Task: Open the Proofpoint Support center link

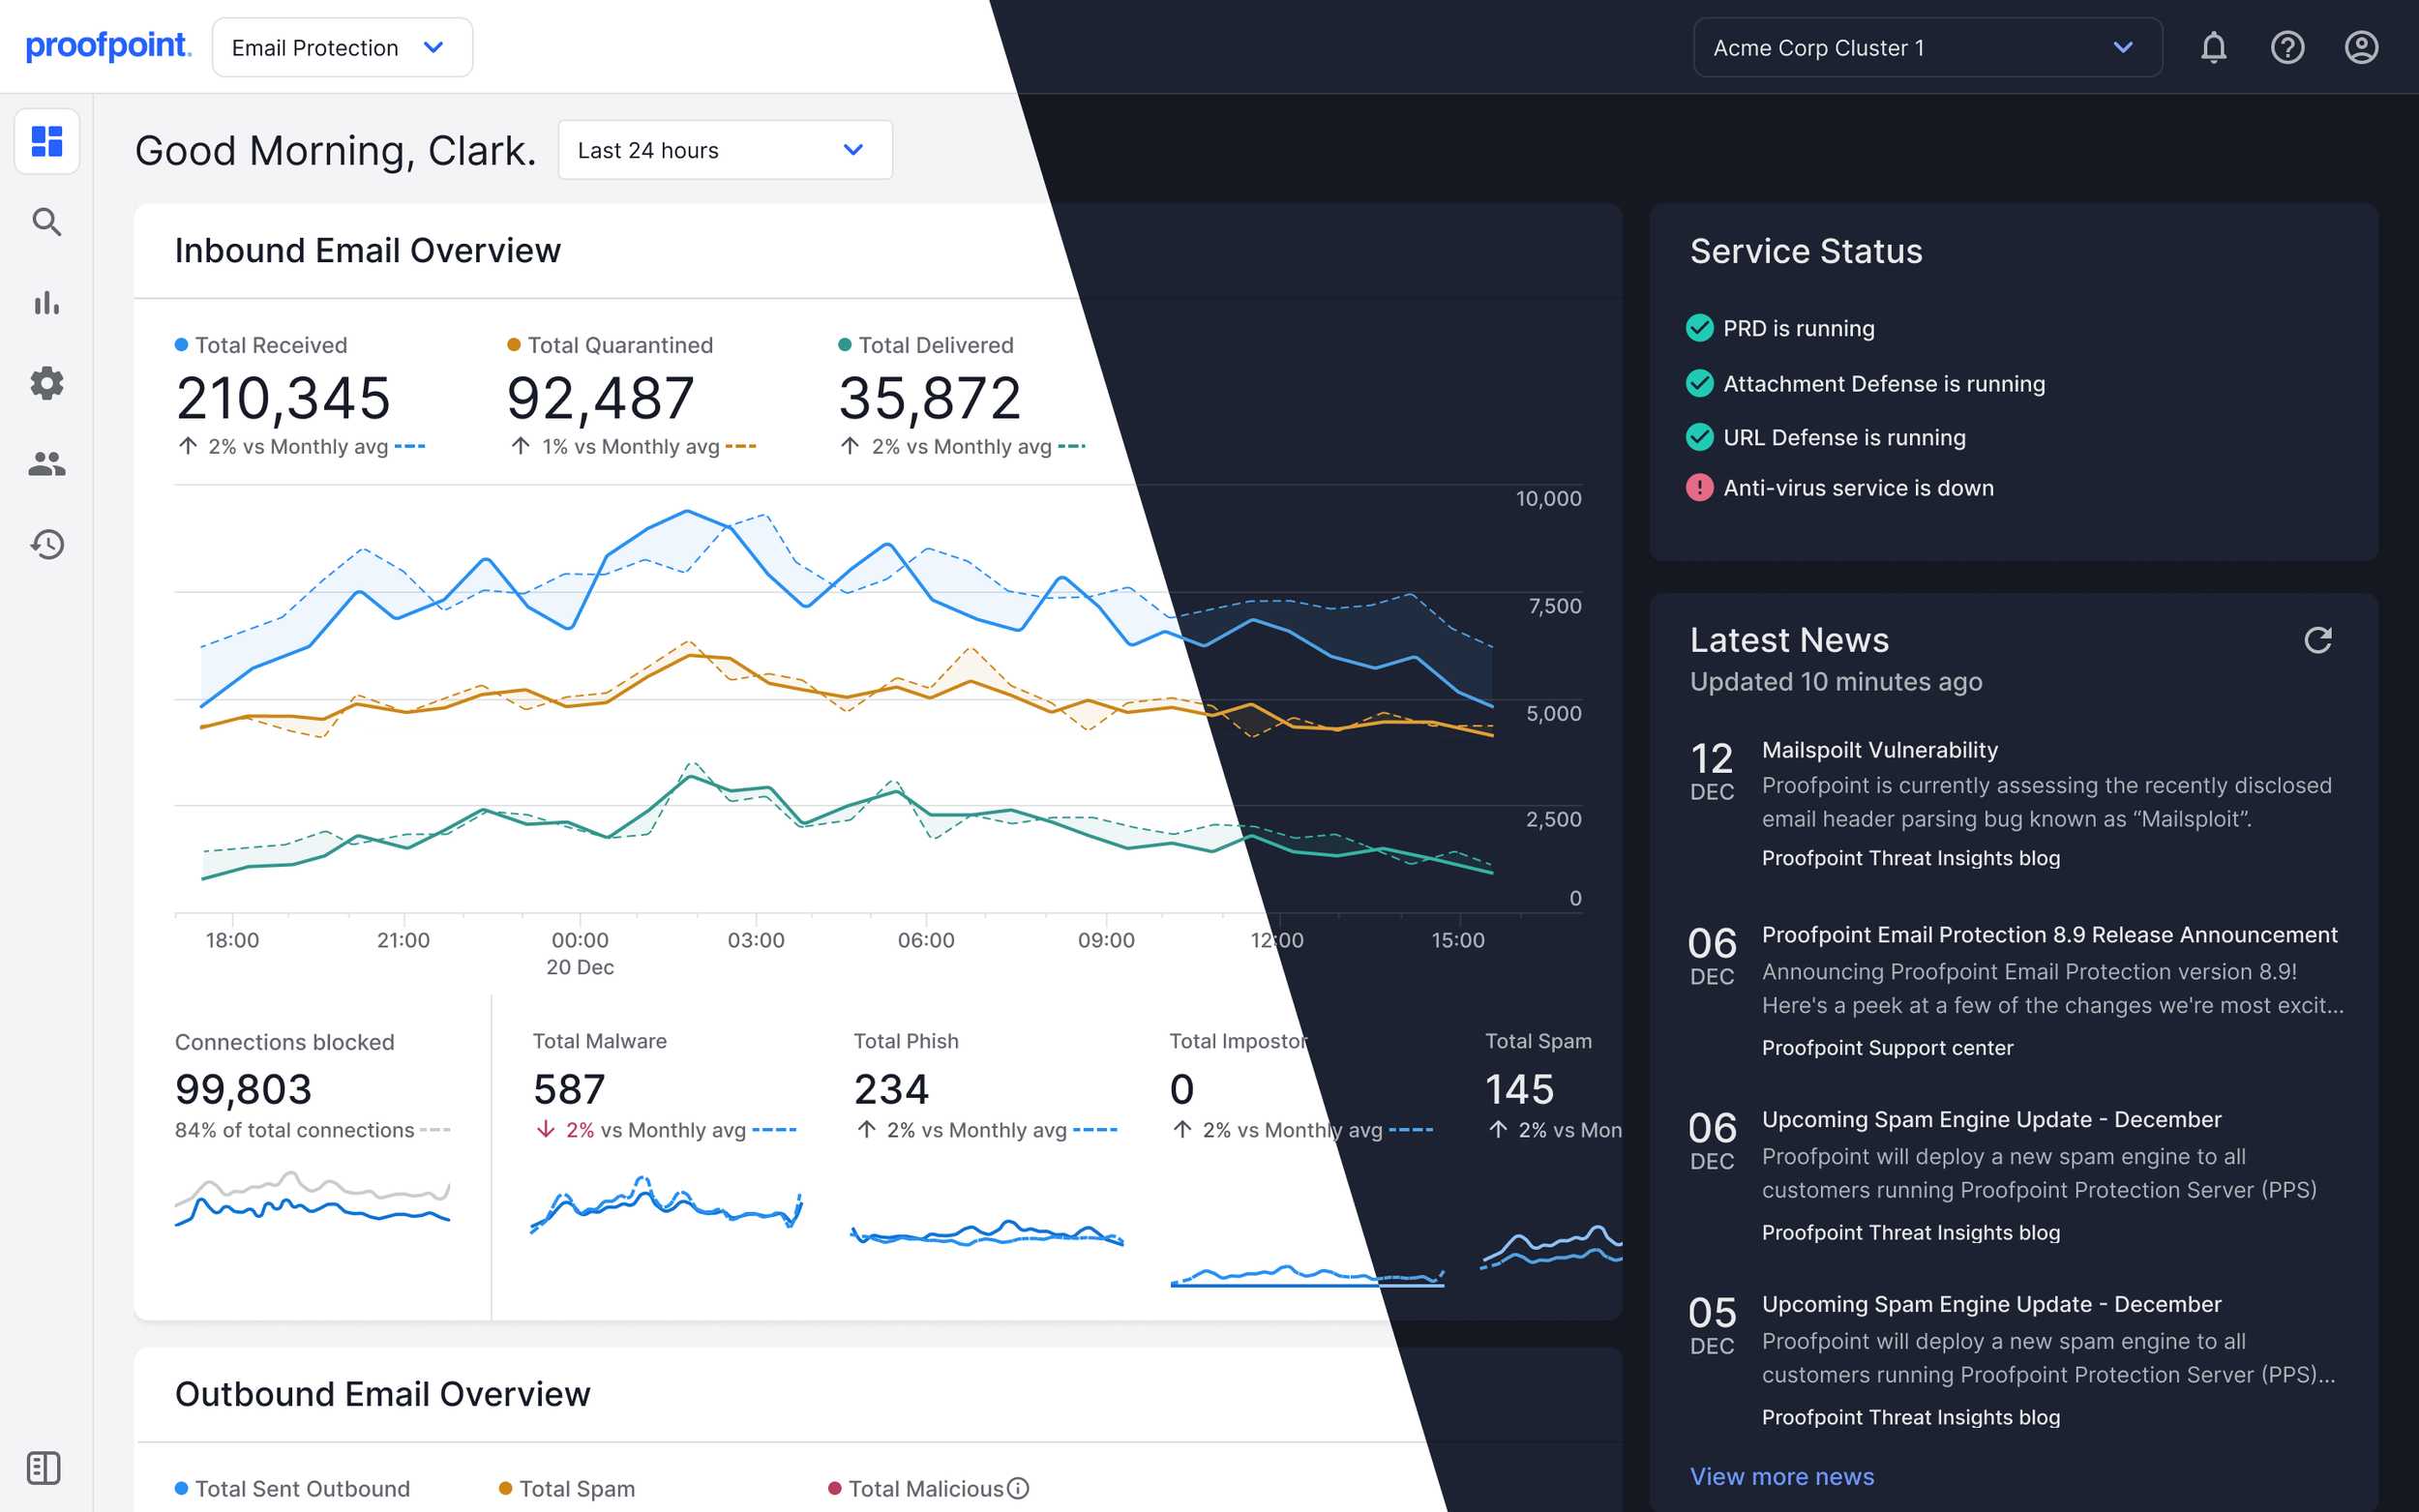Action: [1887, 1048]
